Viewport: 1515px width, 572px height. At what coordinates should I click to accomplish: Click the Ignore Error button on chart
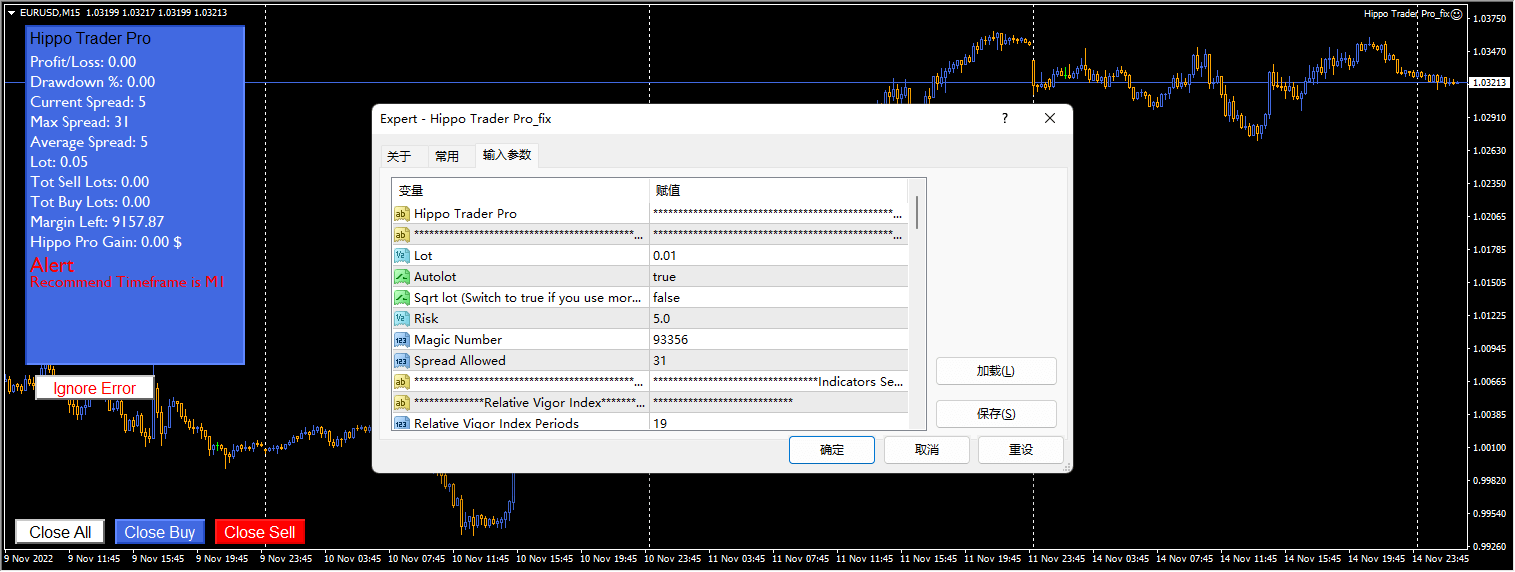(x=94, y=388)
